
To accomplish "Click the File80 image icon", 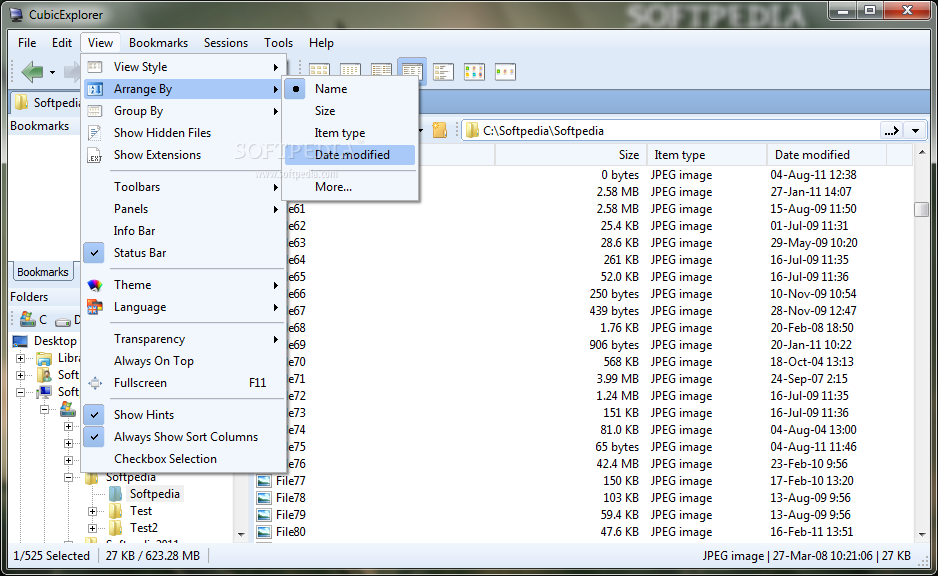I will click(x=264, y=532).
